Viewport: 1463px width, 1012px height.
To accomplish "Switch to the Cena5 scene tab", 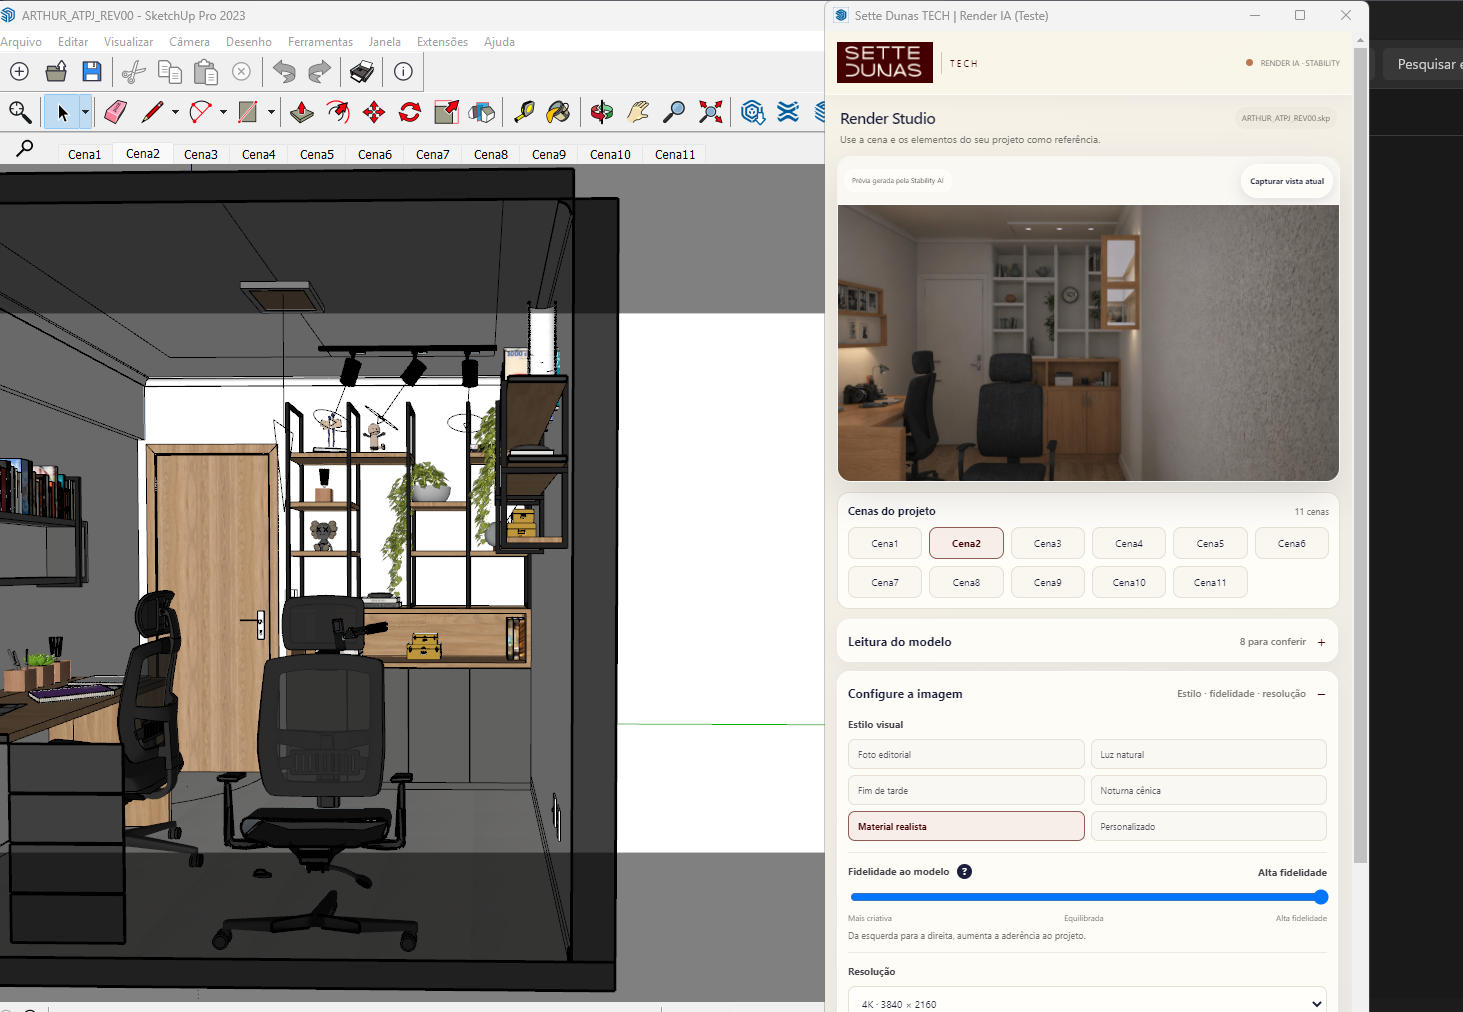I will pos(317,154).
